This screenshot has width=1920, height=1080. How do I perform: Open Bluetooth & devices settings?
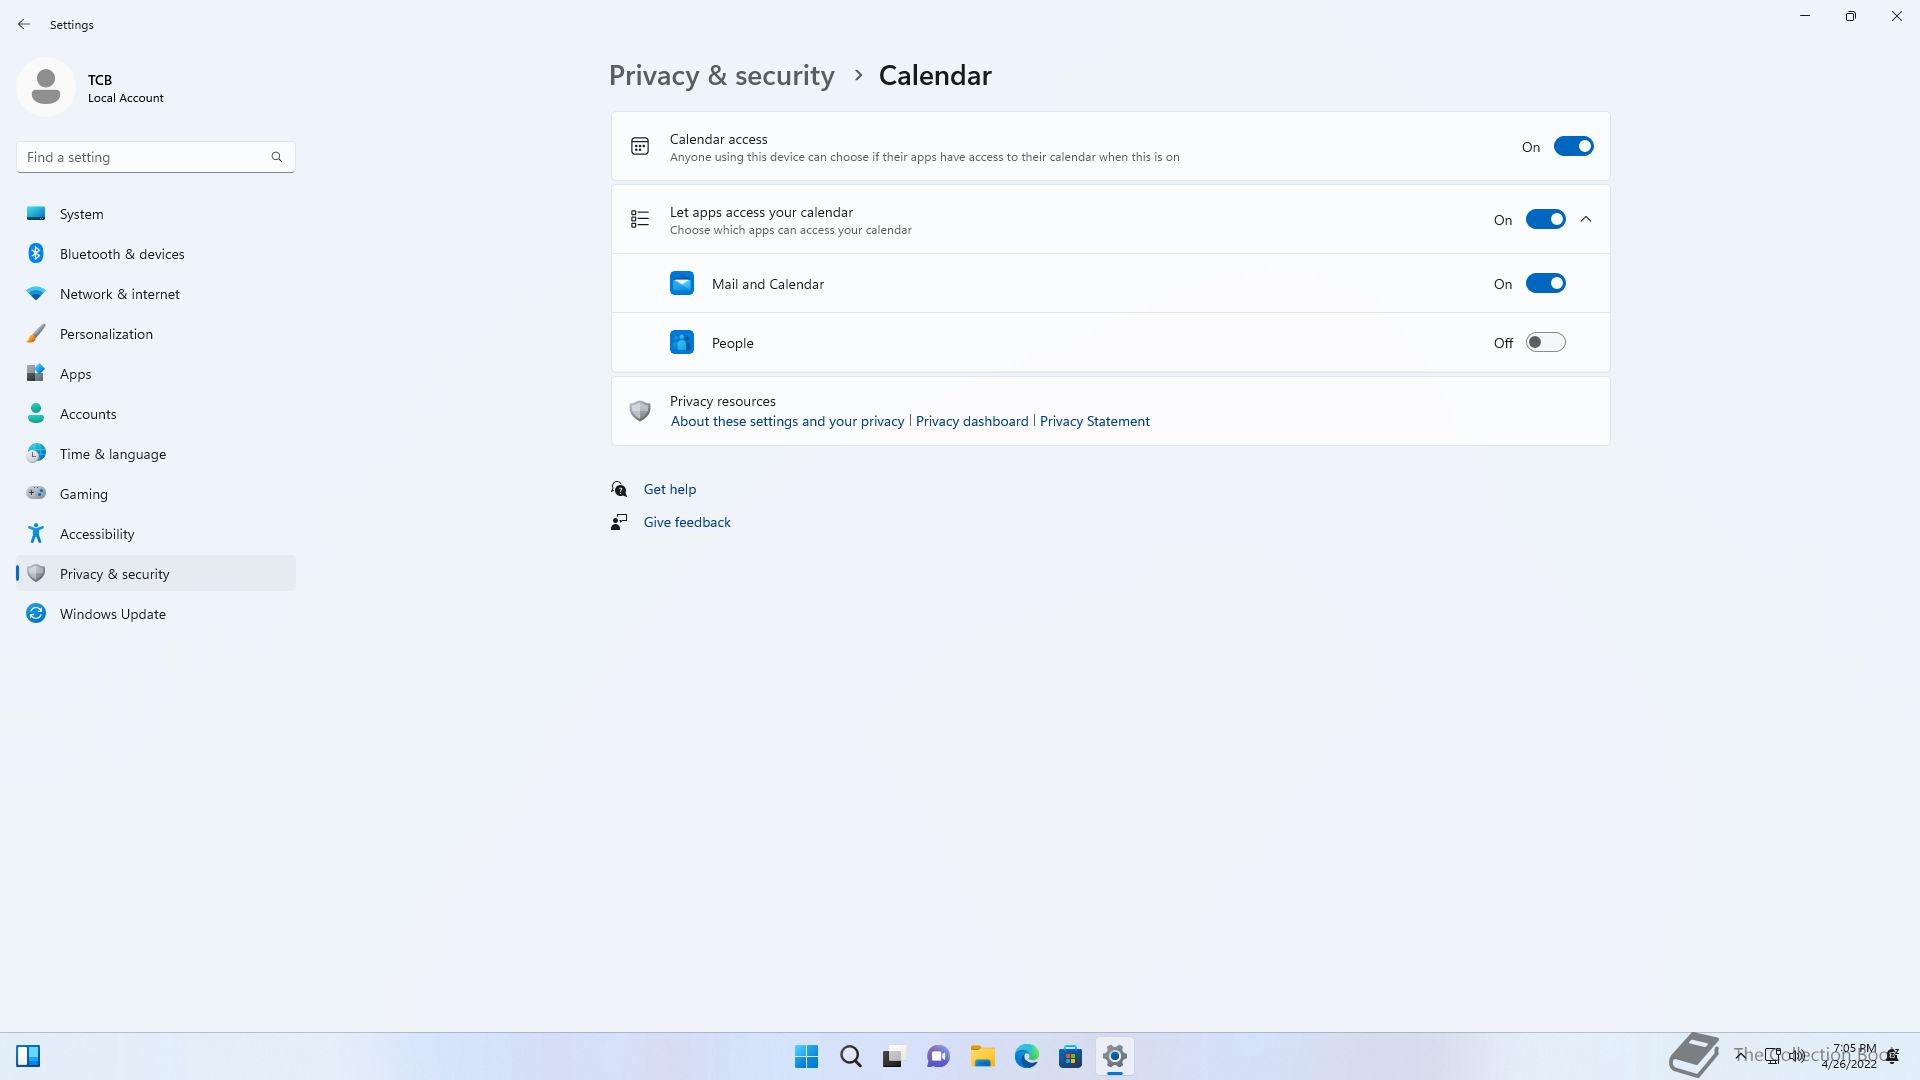pyautogui.click(x=122, y=254)
